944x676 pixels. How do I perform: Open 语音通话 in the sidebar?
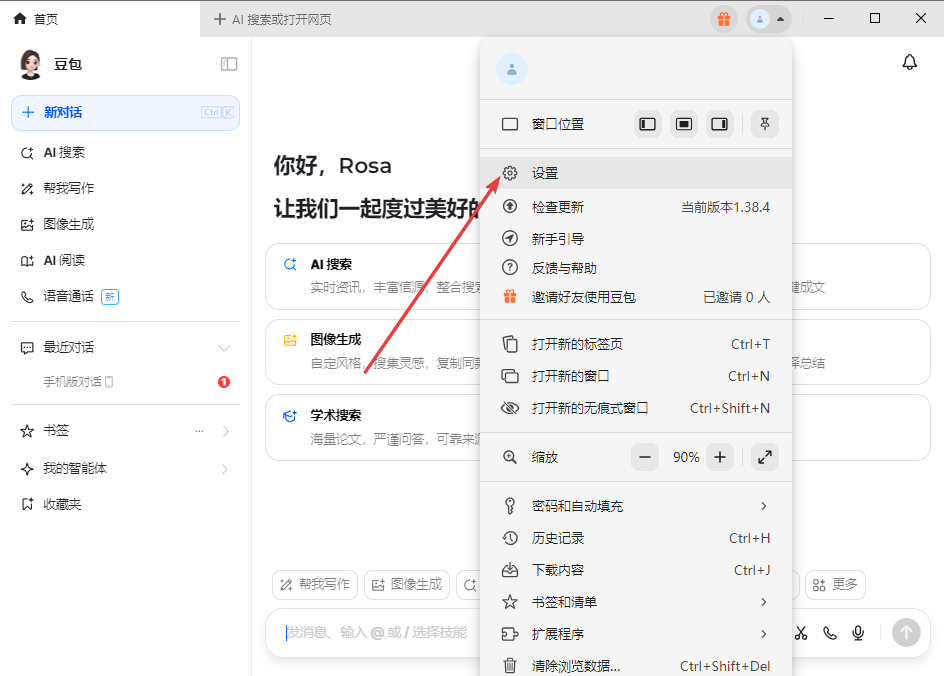125,296
